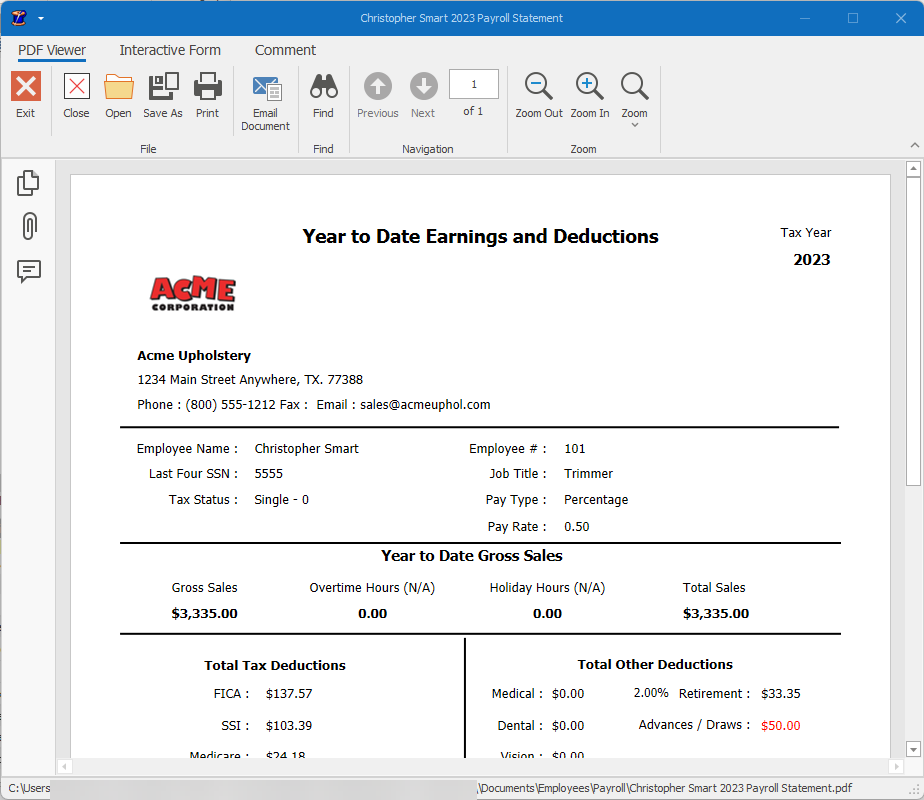The width and height of the screenshot is (924, 800).
Task: Open the attachments panel
Action: (28, 226)
